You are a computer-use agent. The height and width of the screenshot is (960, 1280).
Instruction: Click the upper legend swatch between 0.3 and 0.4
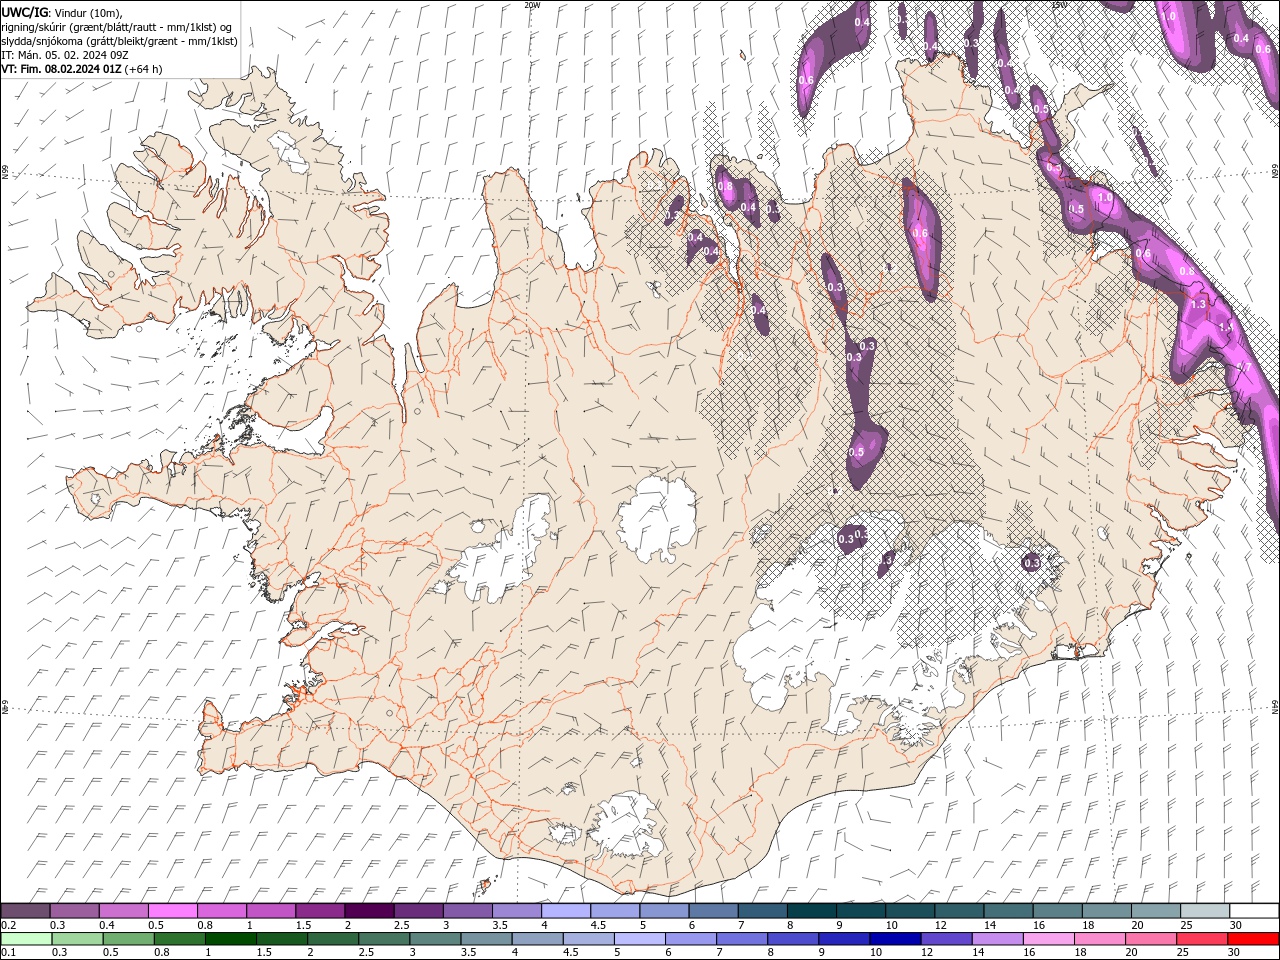tap(75, 911)
